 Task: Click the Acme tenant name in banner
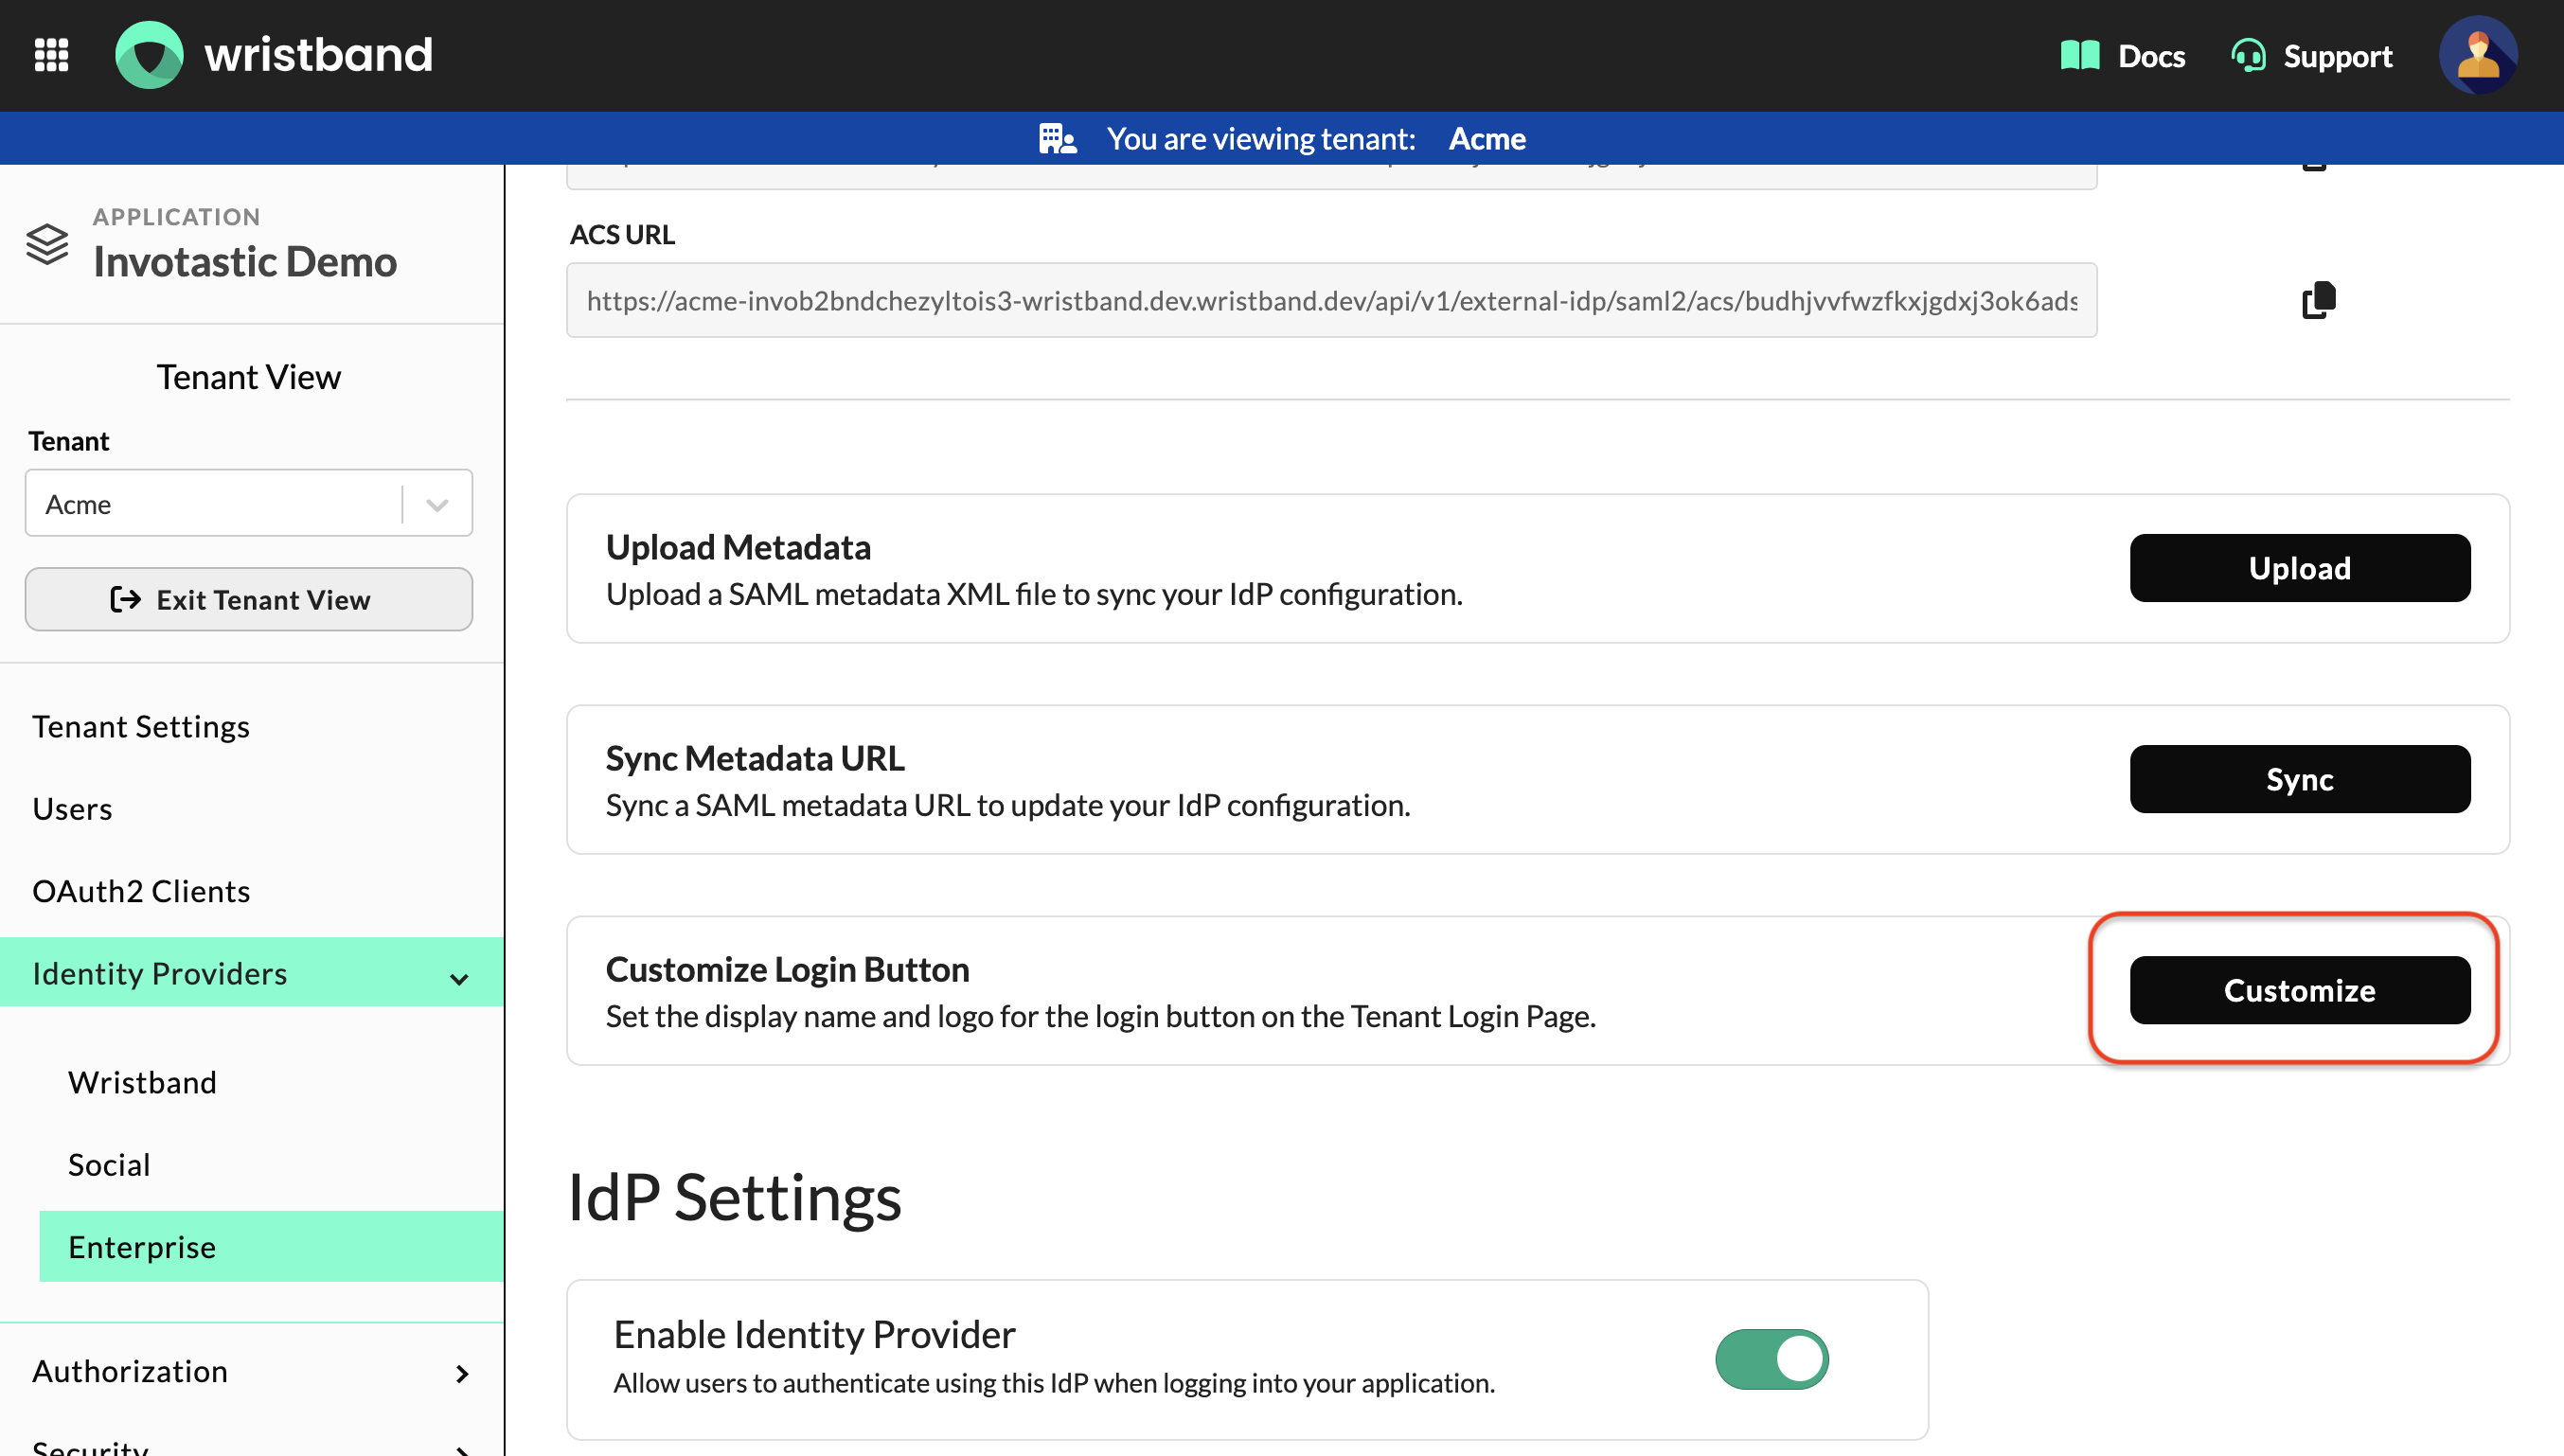[1487, 138]
